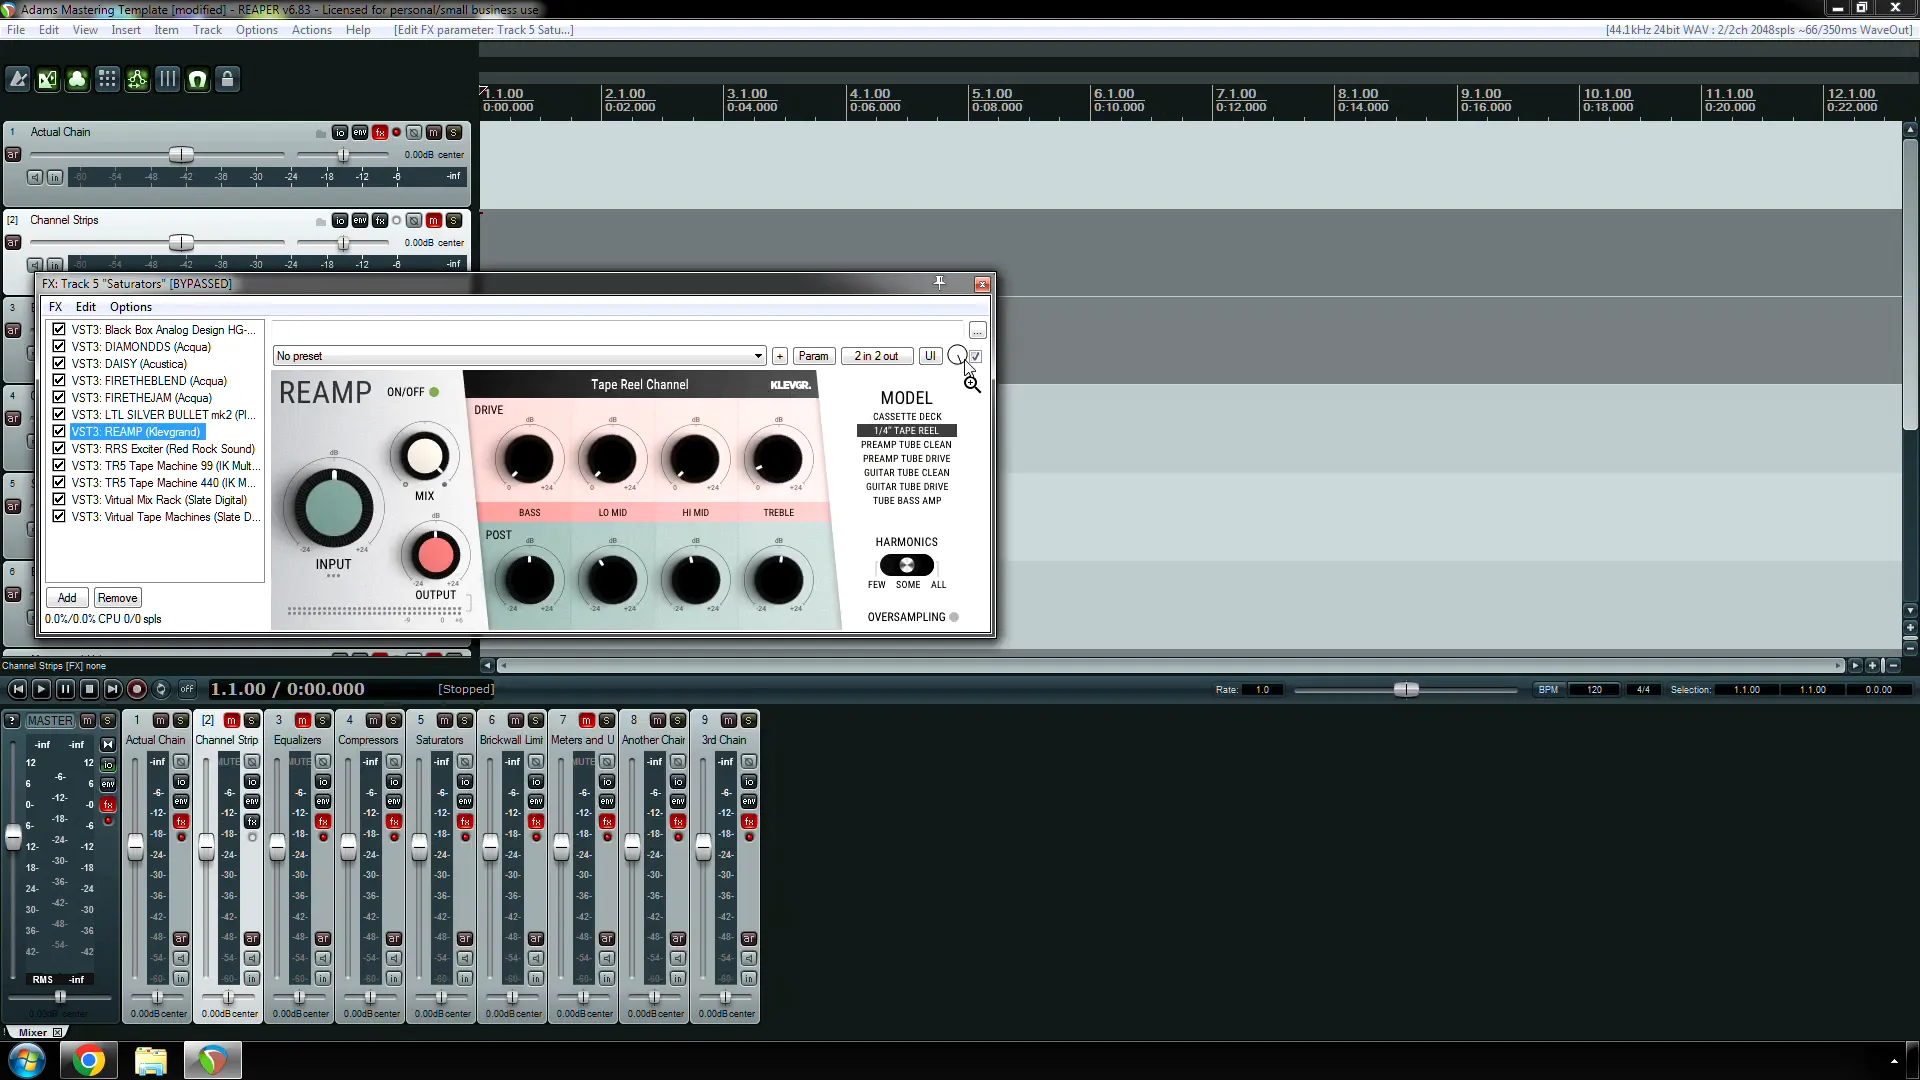The image size is (1920, 1080).
Task: Click REAMP ON/OFF power button
Action: point(434,392)
